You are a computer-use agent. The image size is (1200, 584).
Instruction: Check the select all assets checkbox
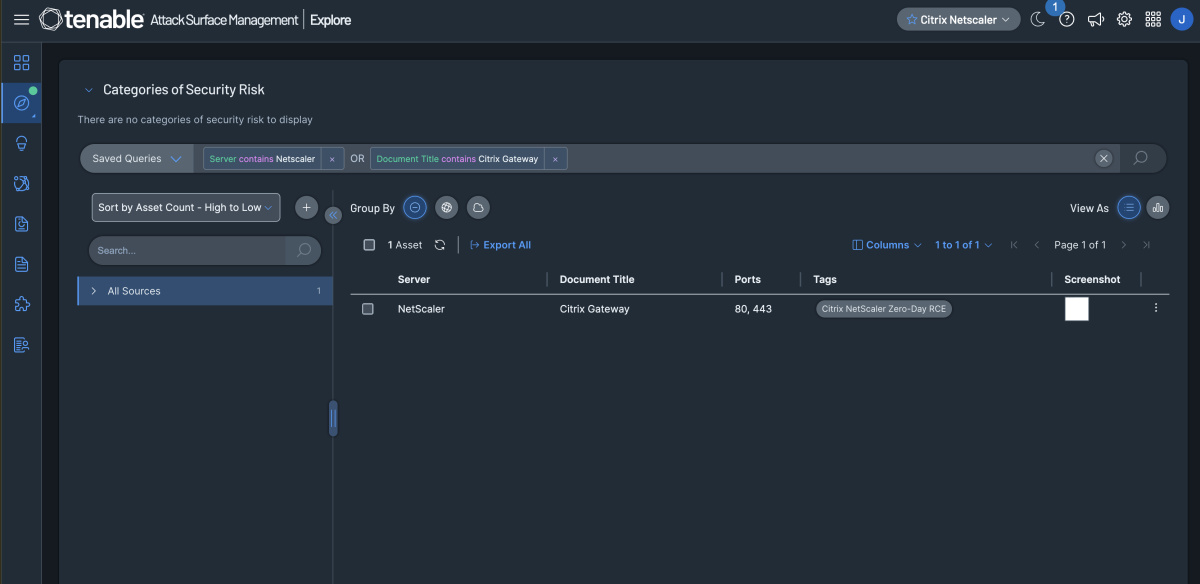click(369, 245)
